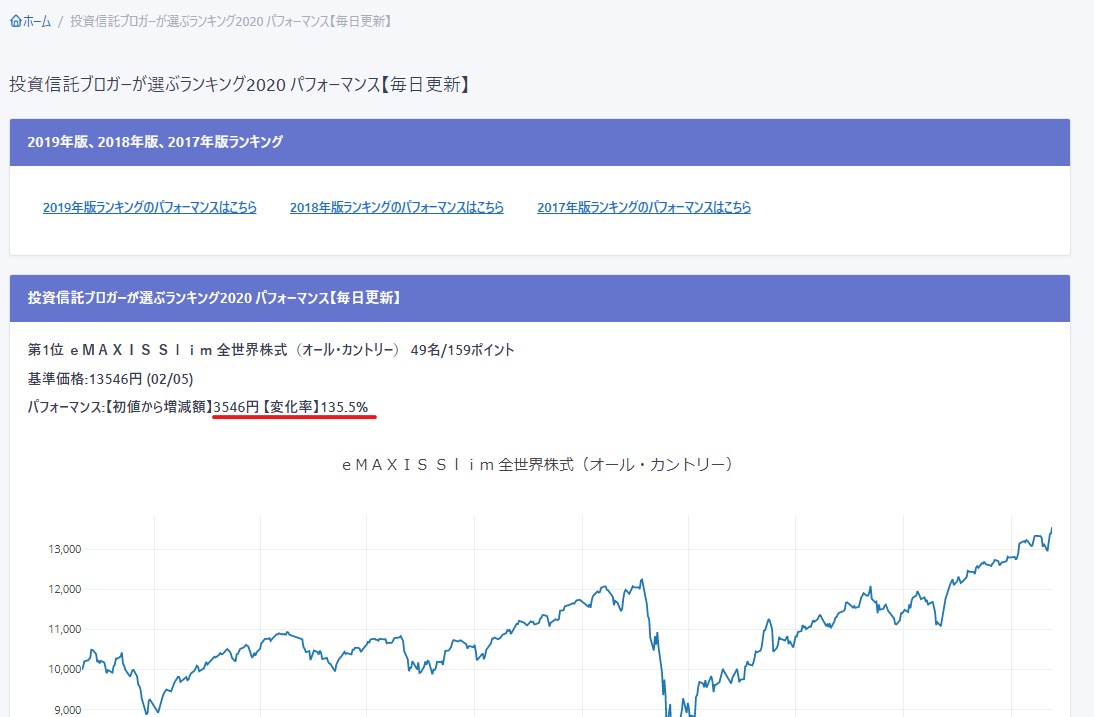Click the 基準価格:13546円 text line
This screenshot has height=717, width=1094.
pos(111,379)
